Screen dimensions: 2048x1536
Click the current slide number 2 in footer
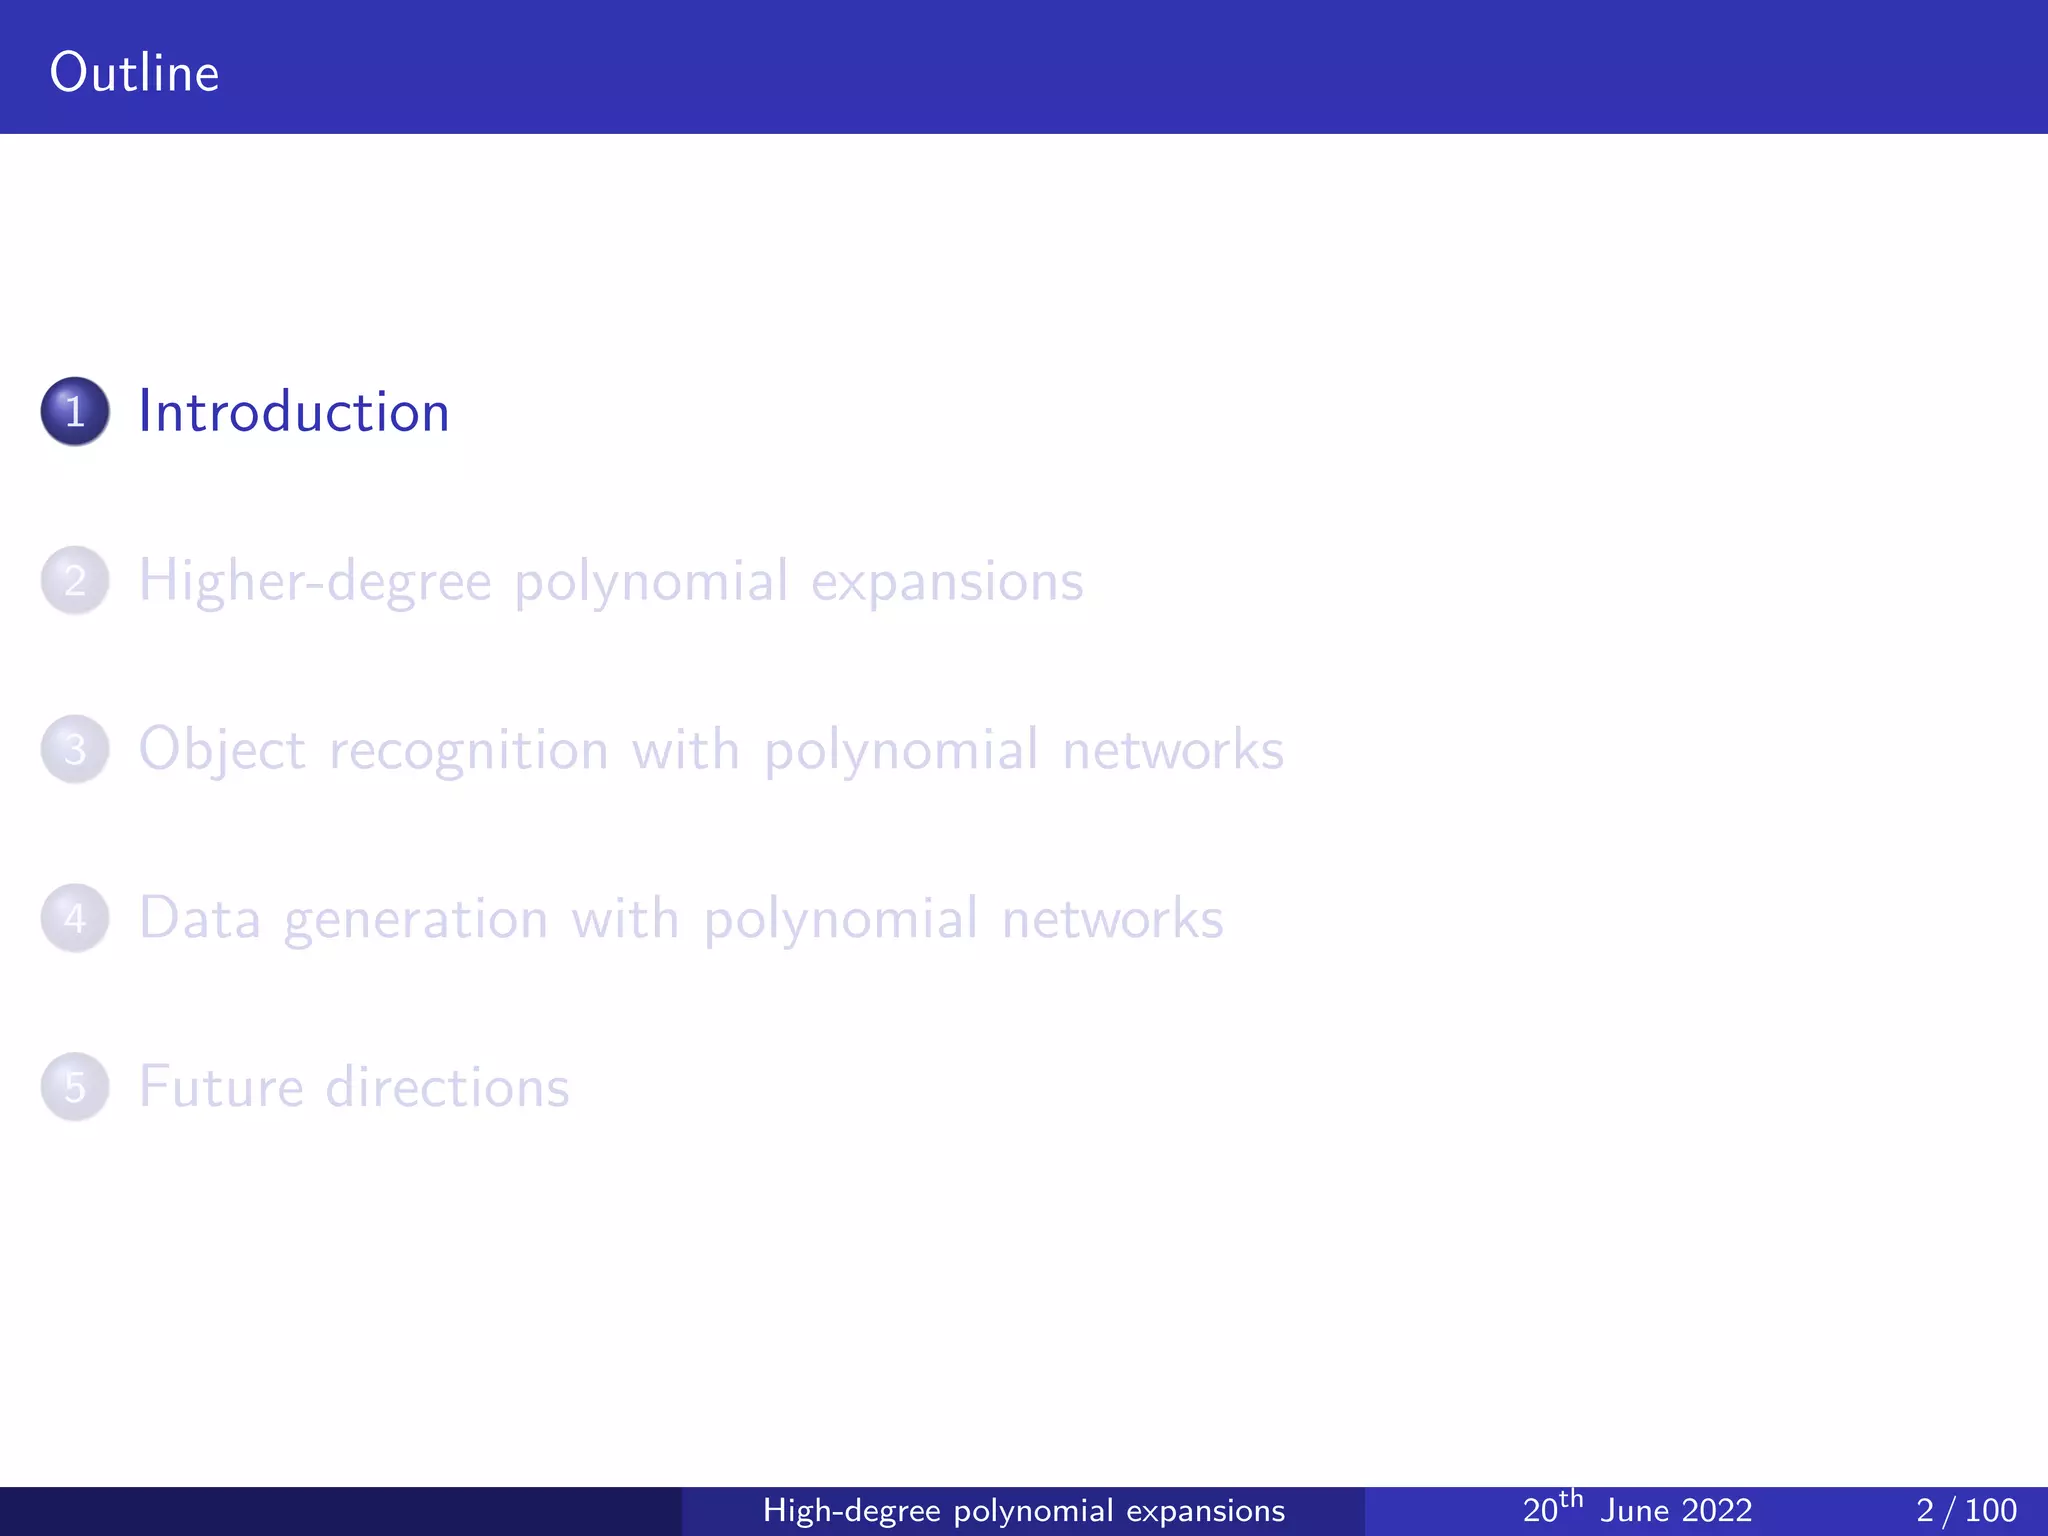[1925, 1510]
